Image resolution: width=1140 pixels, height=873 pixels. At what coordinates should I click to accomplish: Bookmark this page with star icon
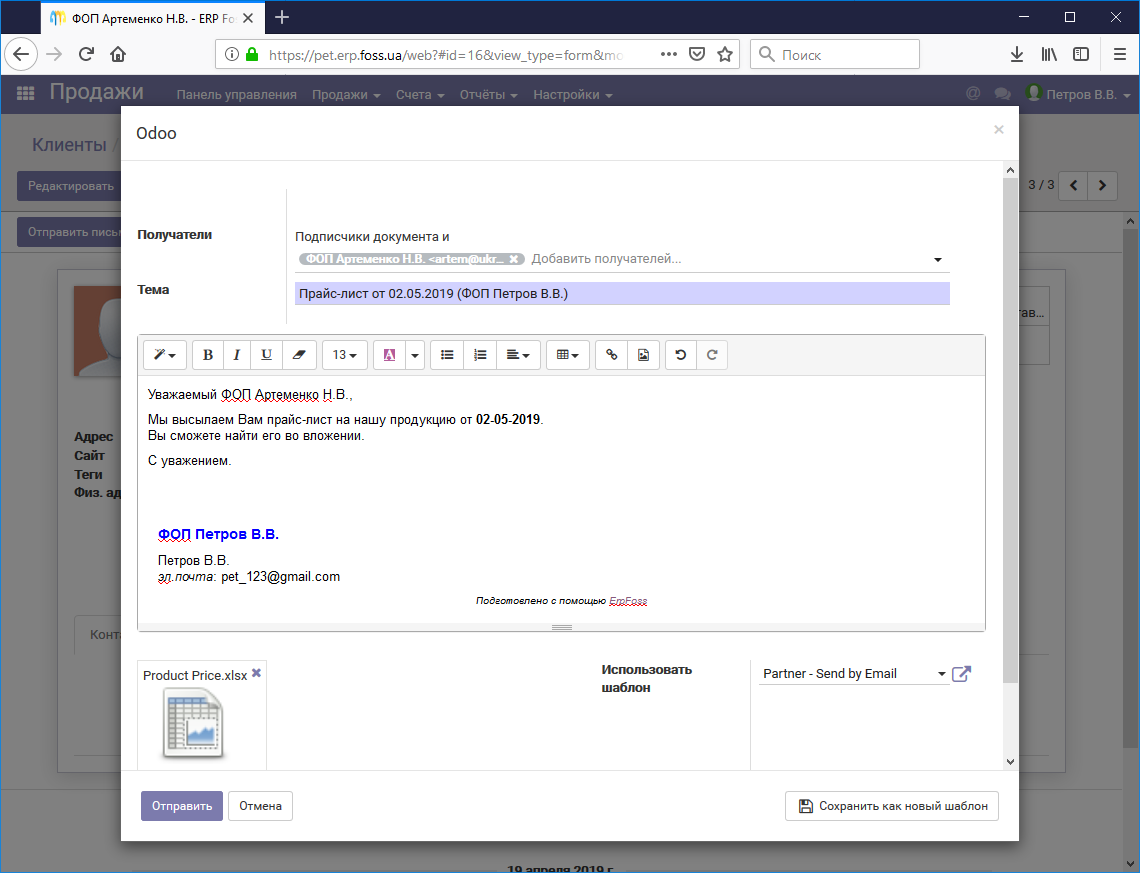(725, 54)
